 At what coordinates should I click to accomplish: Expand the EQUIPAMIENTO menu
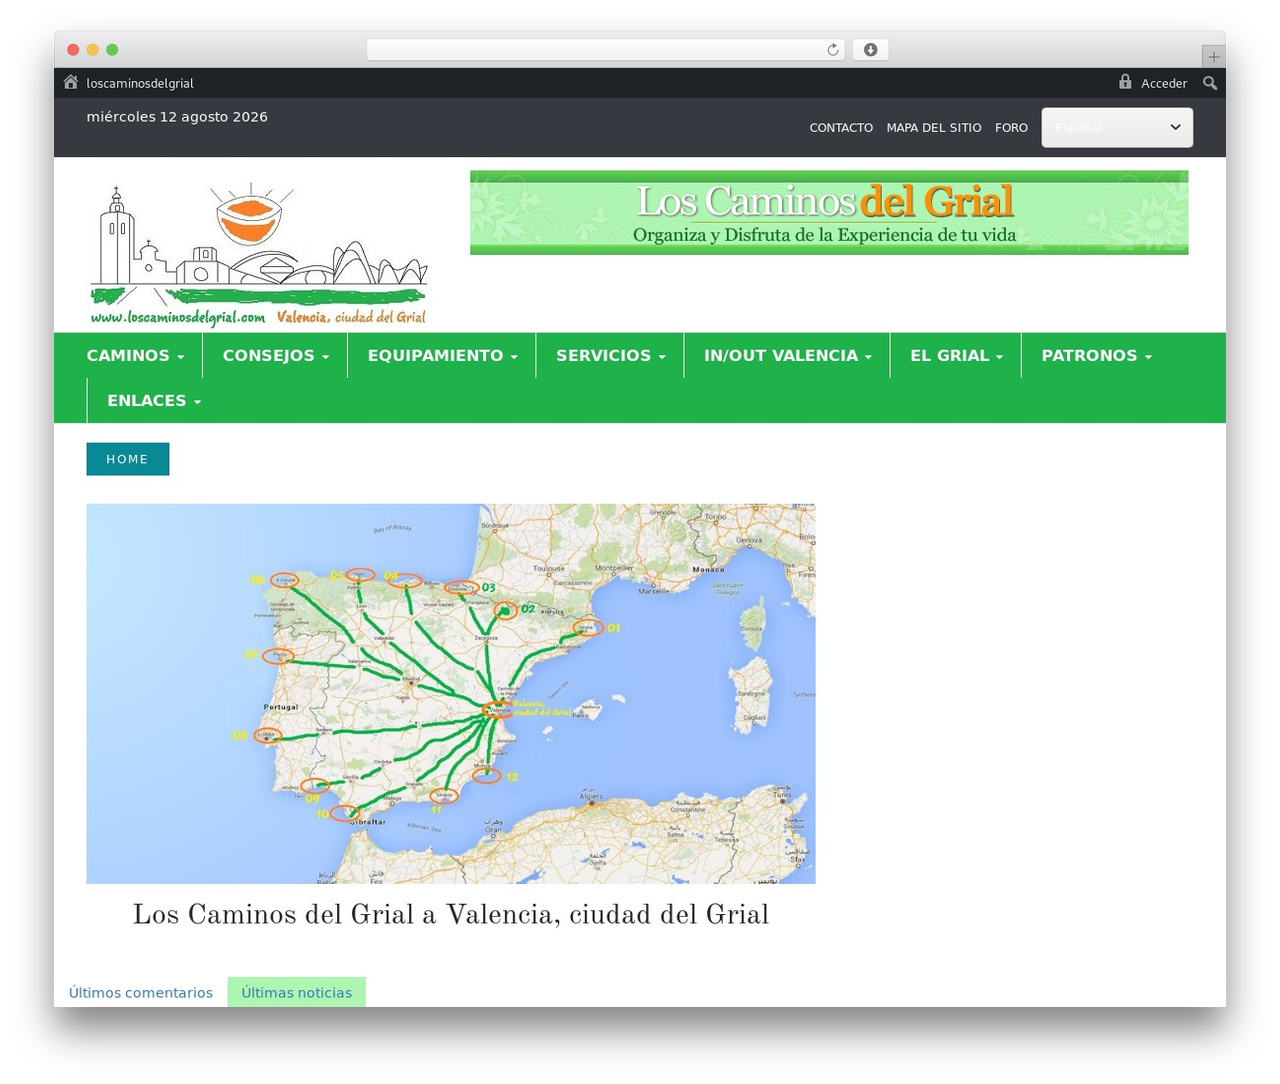[442, 355]
